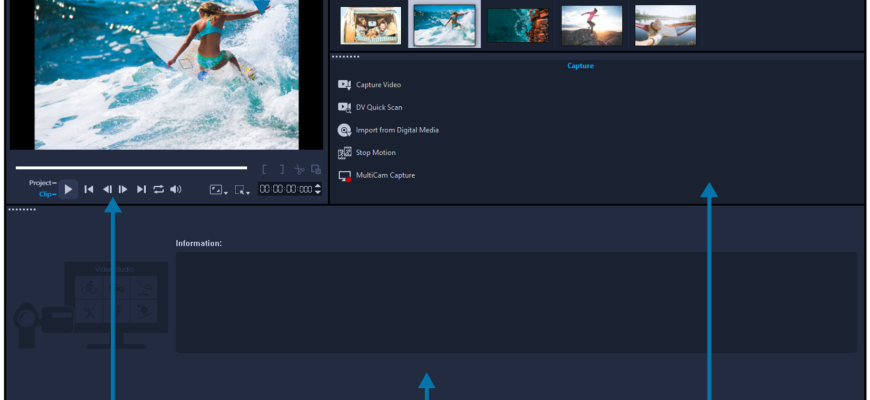Set the Mark-out right bracket
Viewport: 870px width, 400px height.
click(282, 169)
